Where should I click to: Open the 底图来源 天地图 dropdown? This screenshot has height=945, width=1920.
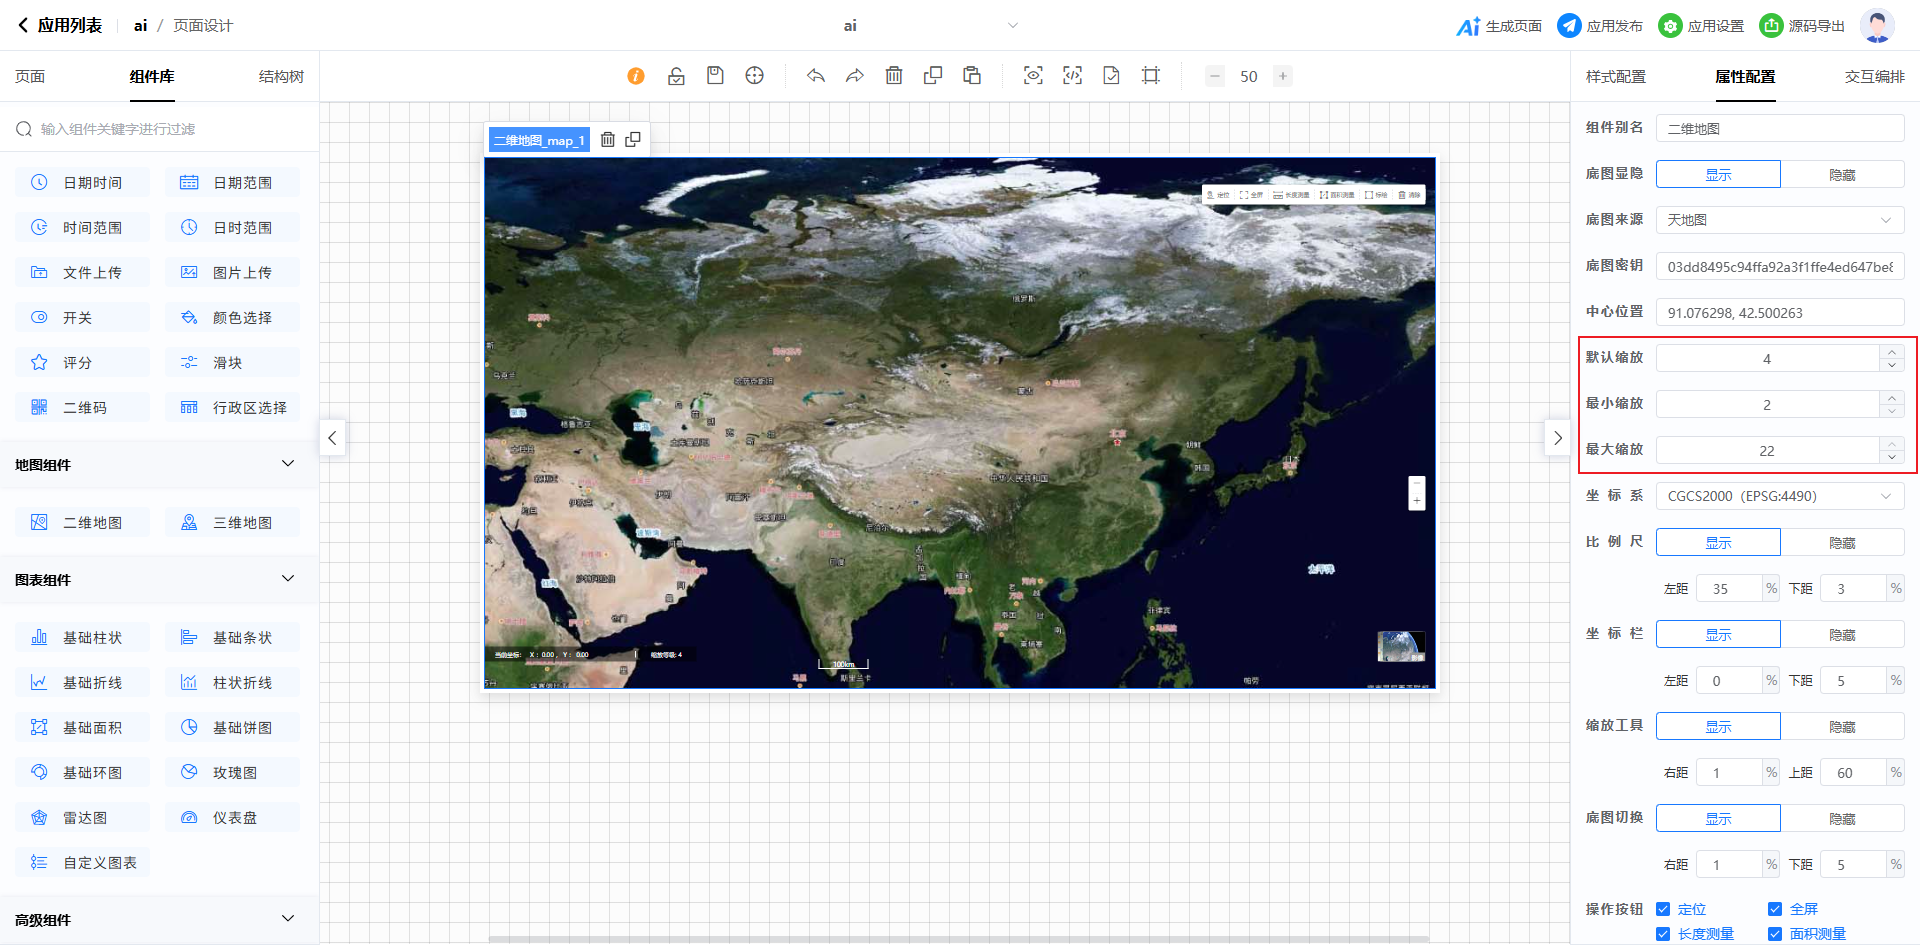[x=1780, y=220]
